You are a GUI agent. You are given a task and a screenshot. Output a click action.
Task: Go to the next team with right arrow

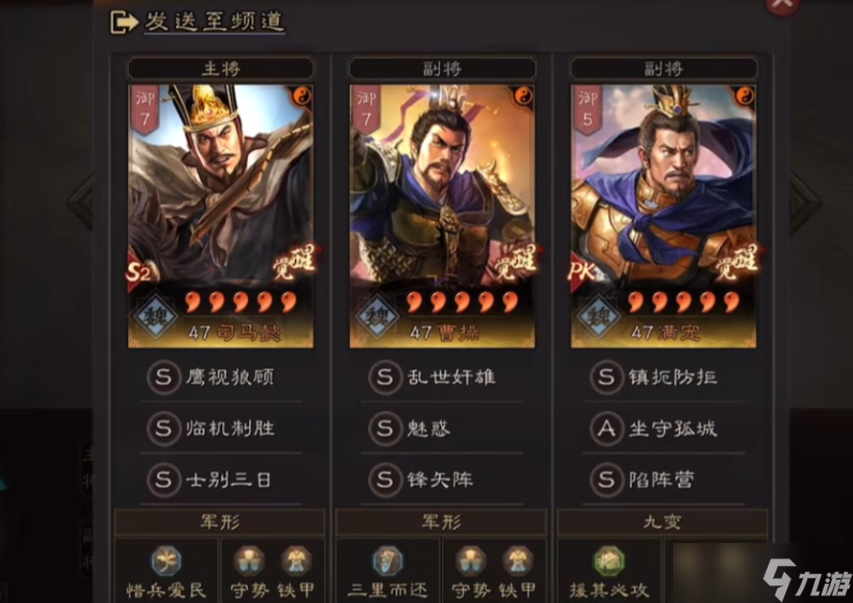tap(806, 201)
